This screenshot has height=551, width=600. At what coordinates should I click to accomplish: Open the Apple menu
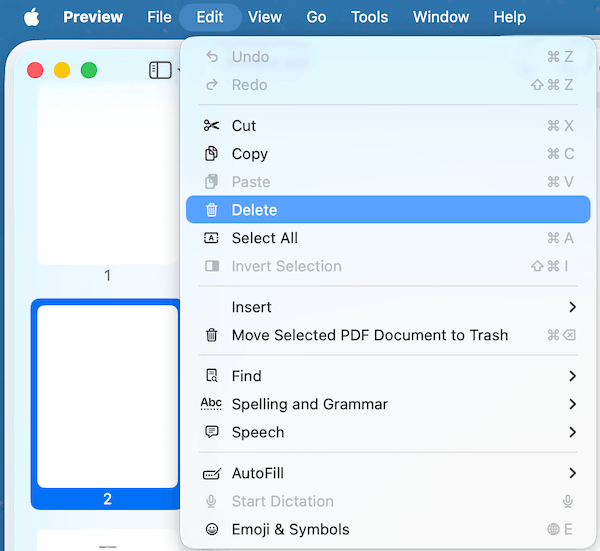(x=32, y=17)
